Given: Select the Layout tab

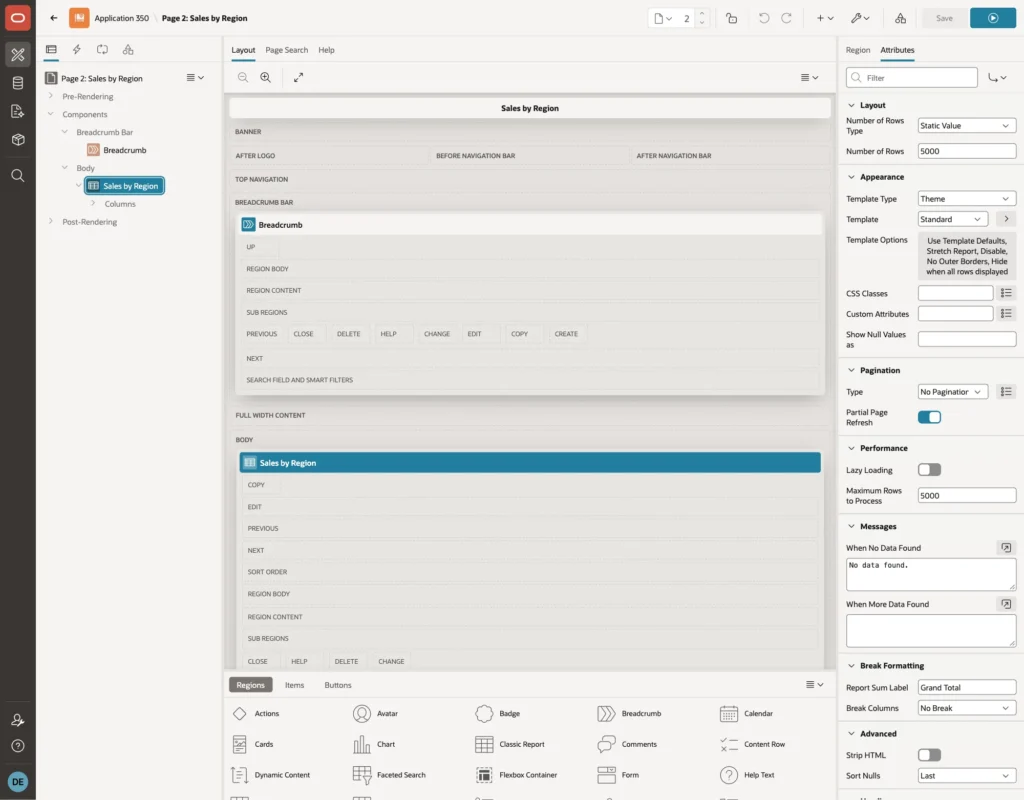Looking at the screenshot, I should [x=243, y=50].
